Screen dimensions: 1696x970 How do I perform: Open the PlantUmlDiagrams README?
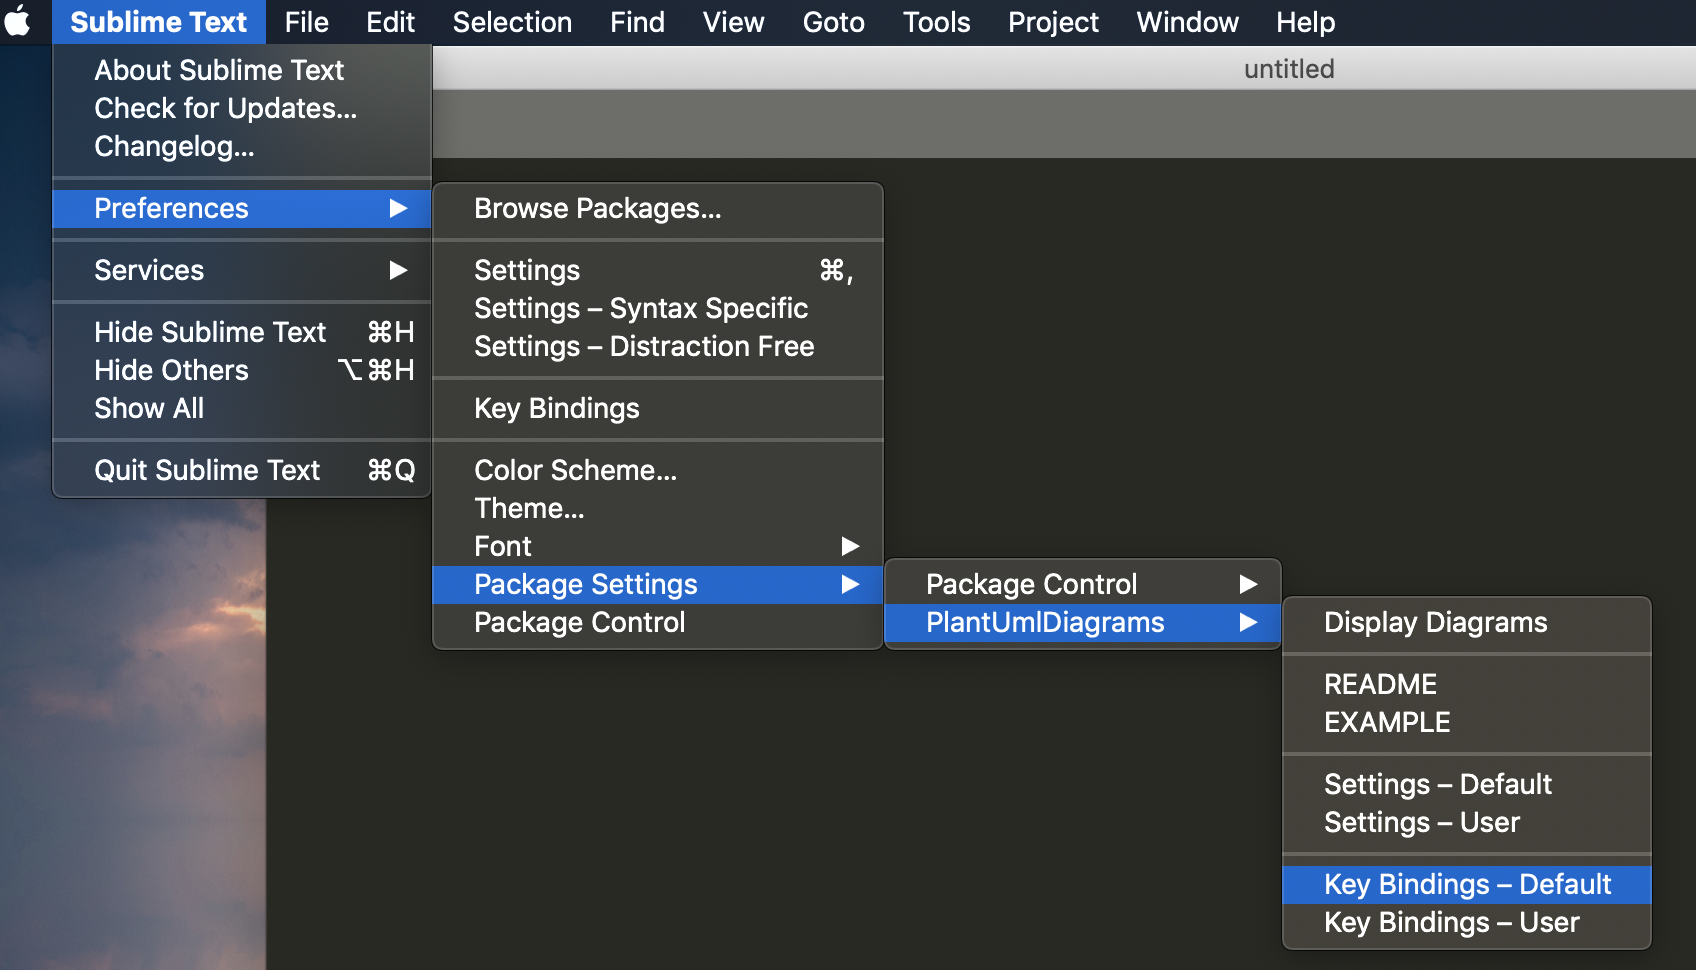tap(1380, 685)
